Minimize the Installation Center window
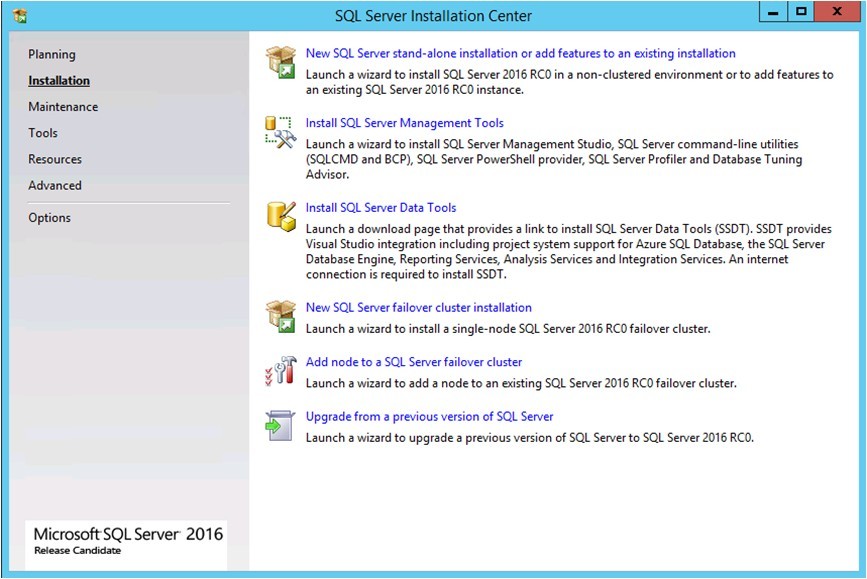 pyautogui.click(x=773, y=12)
